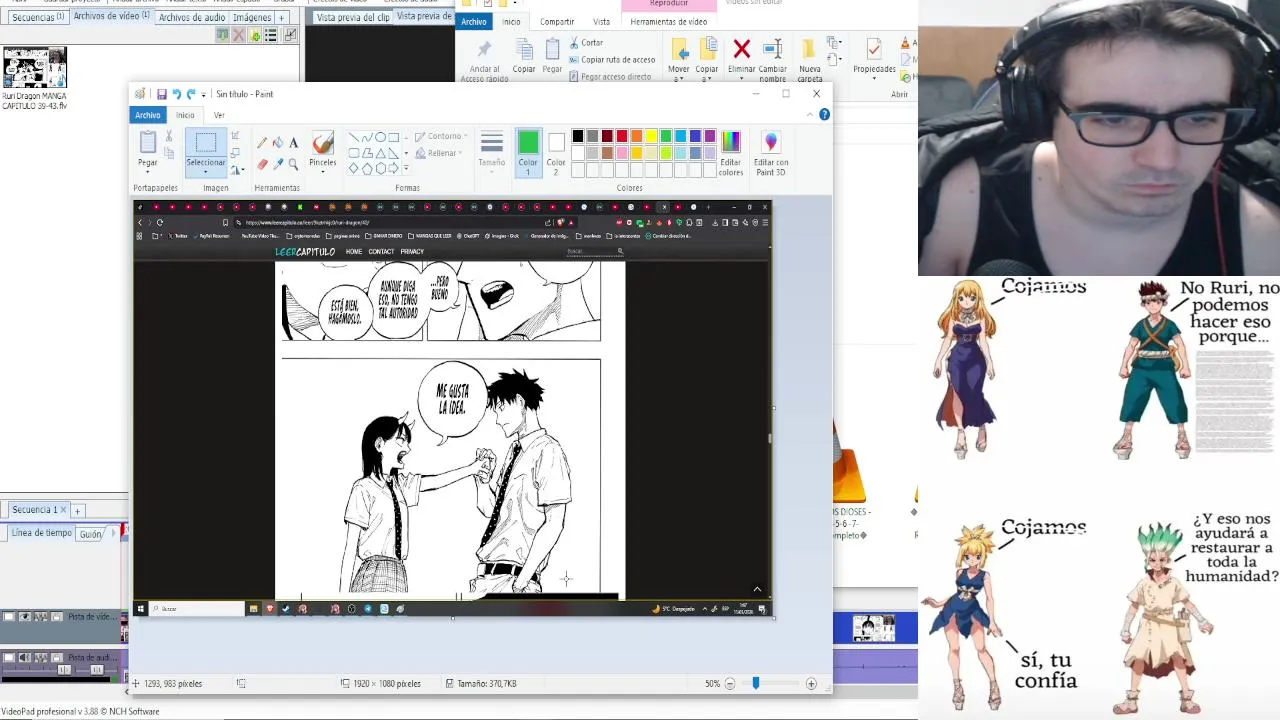This screenshot has height=720, width=1280.
Task: Open the Rotate dropdown in Paint Imagen group
Action: pyautogui.click(x=238, y=170)
